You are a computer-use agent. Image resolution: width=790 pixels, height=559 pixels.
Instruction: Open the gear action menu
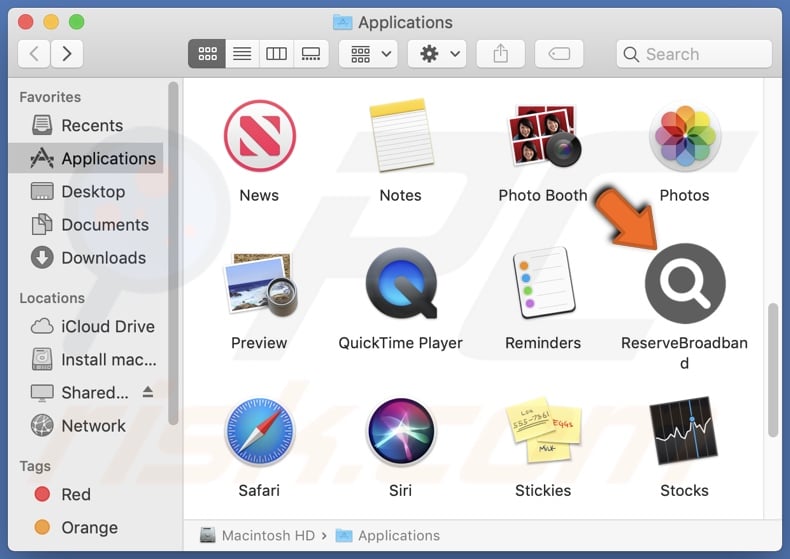point(437,53)
